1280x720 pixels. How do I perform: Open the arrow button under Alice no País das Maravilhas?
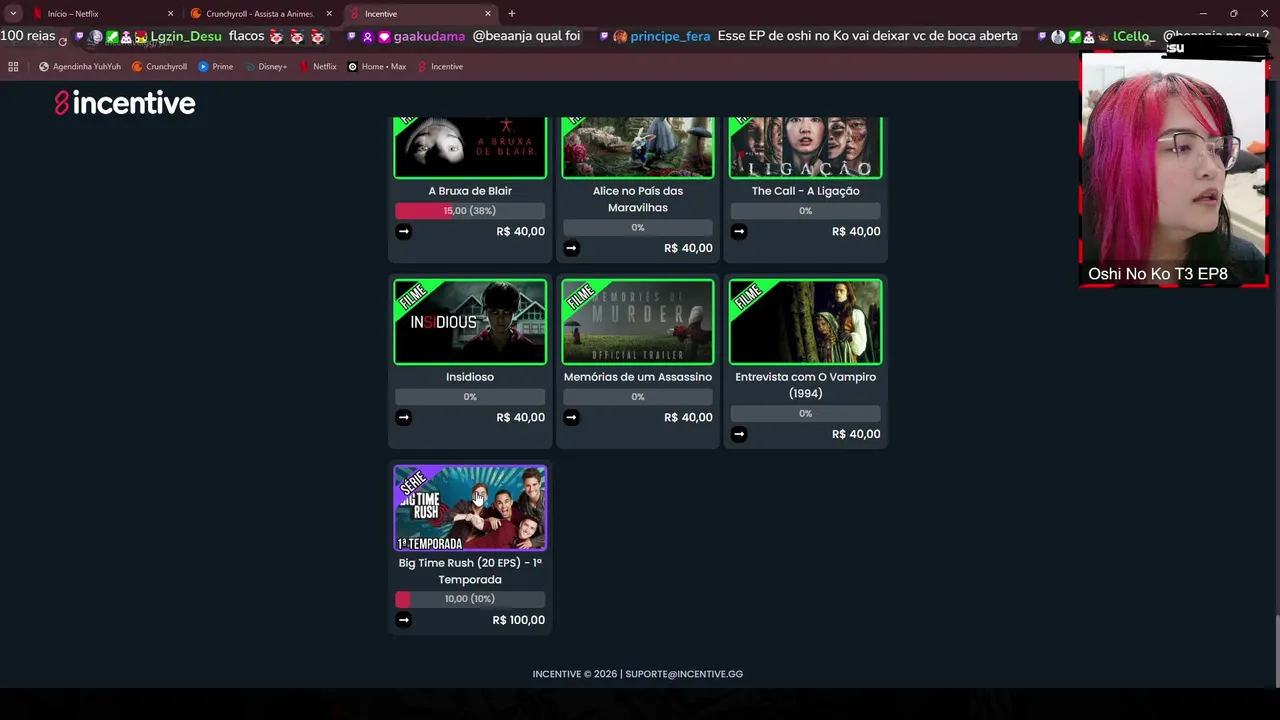(572, 248)
